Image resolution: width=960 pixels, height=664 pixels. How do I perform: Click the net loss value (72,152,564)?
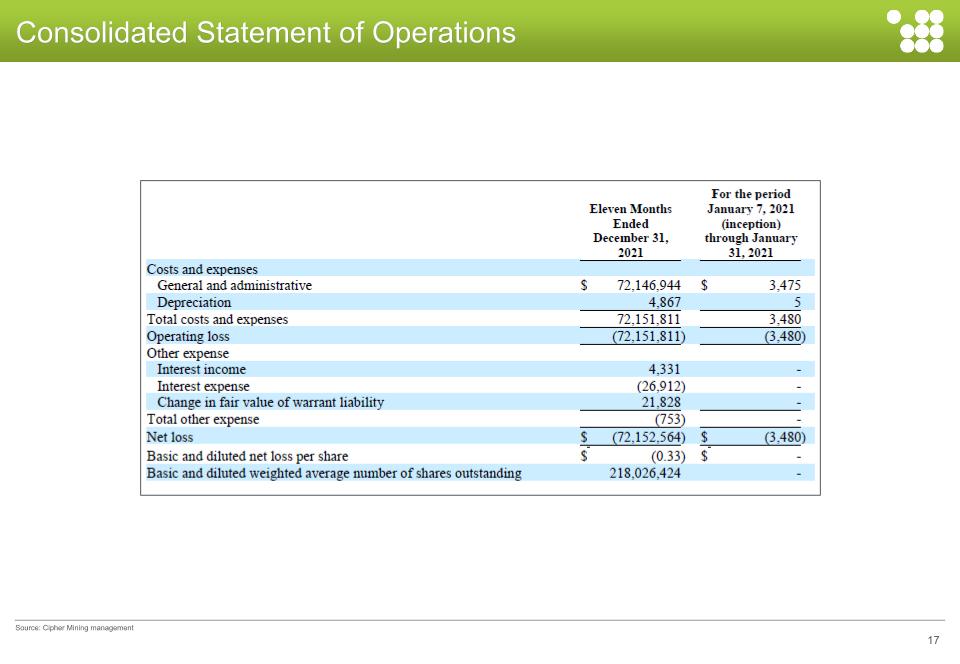click(648, 438)
